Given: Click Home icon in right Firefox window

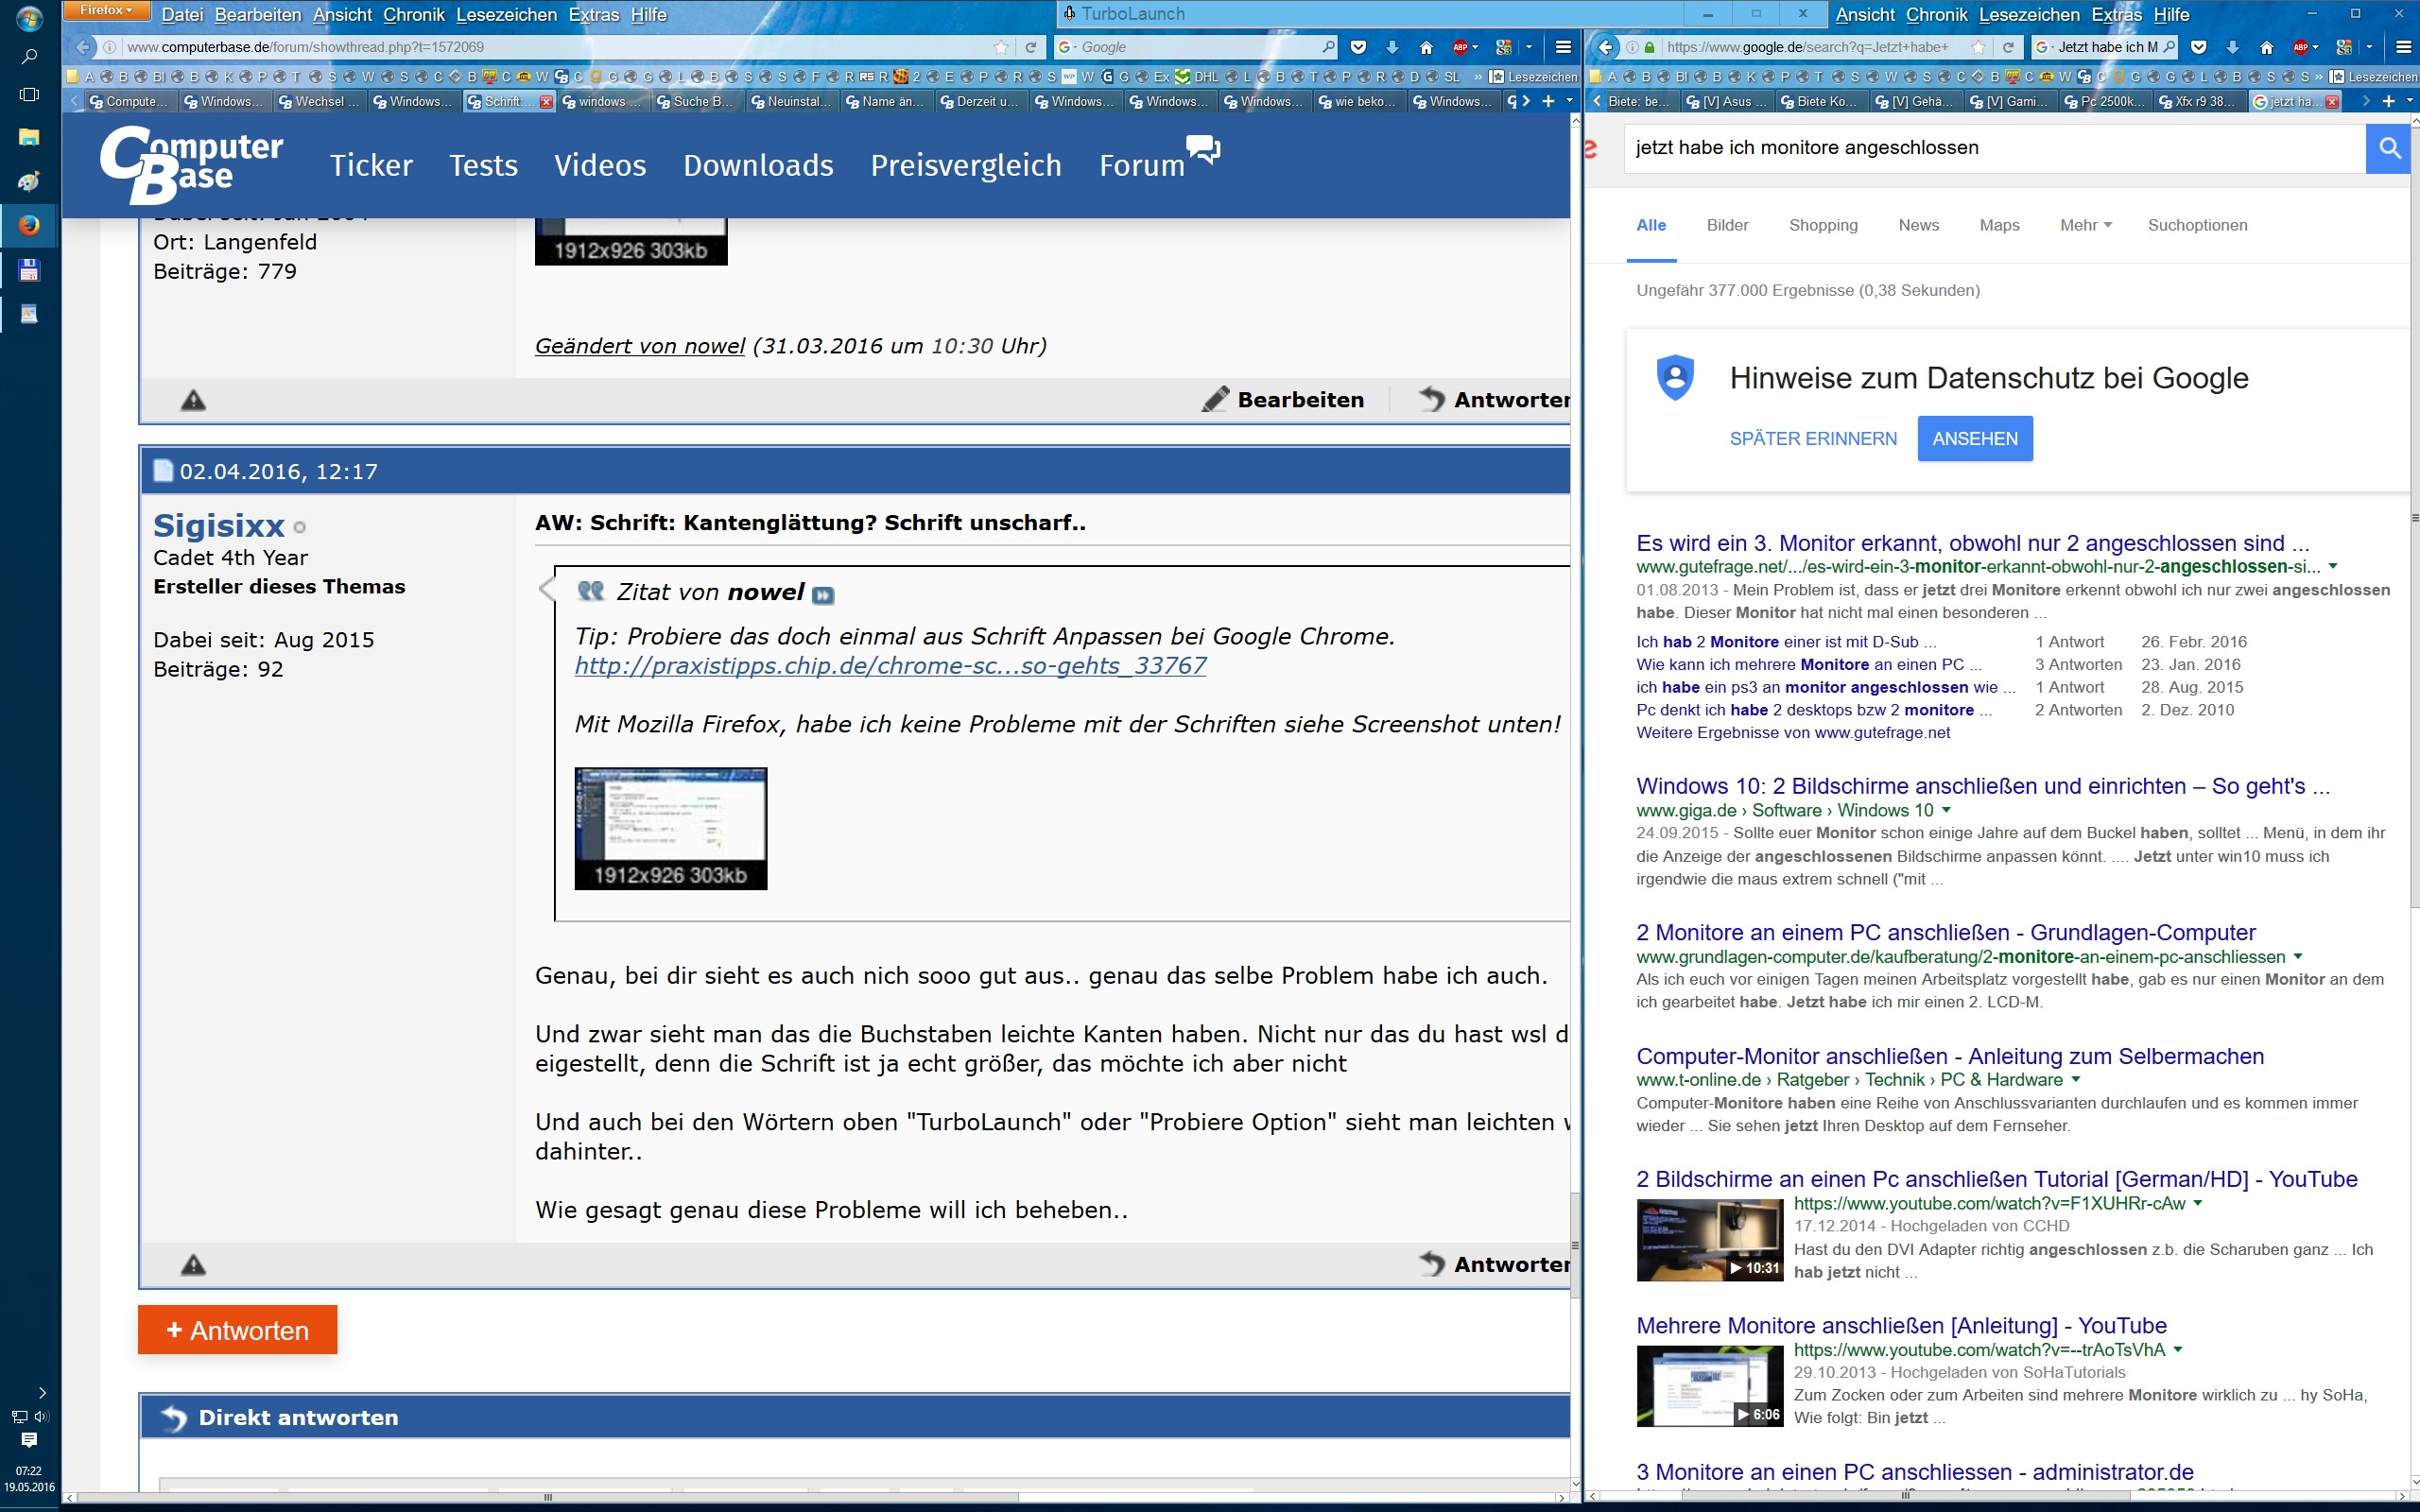Looking at the screenshot, I should coord(2266,47).
